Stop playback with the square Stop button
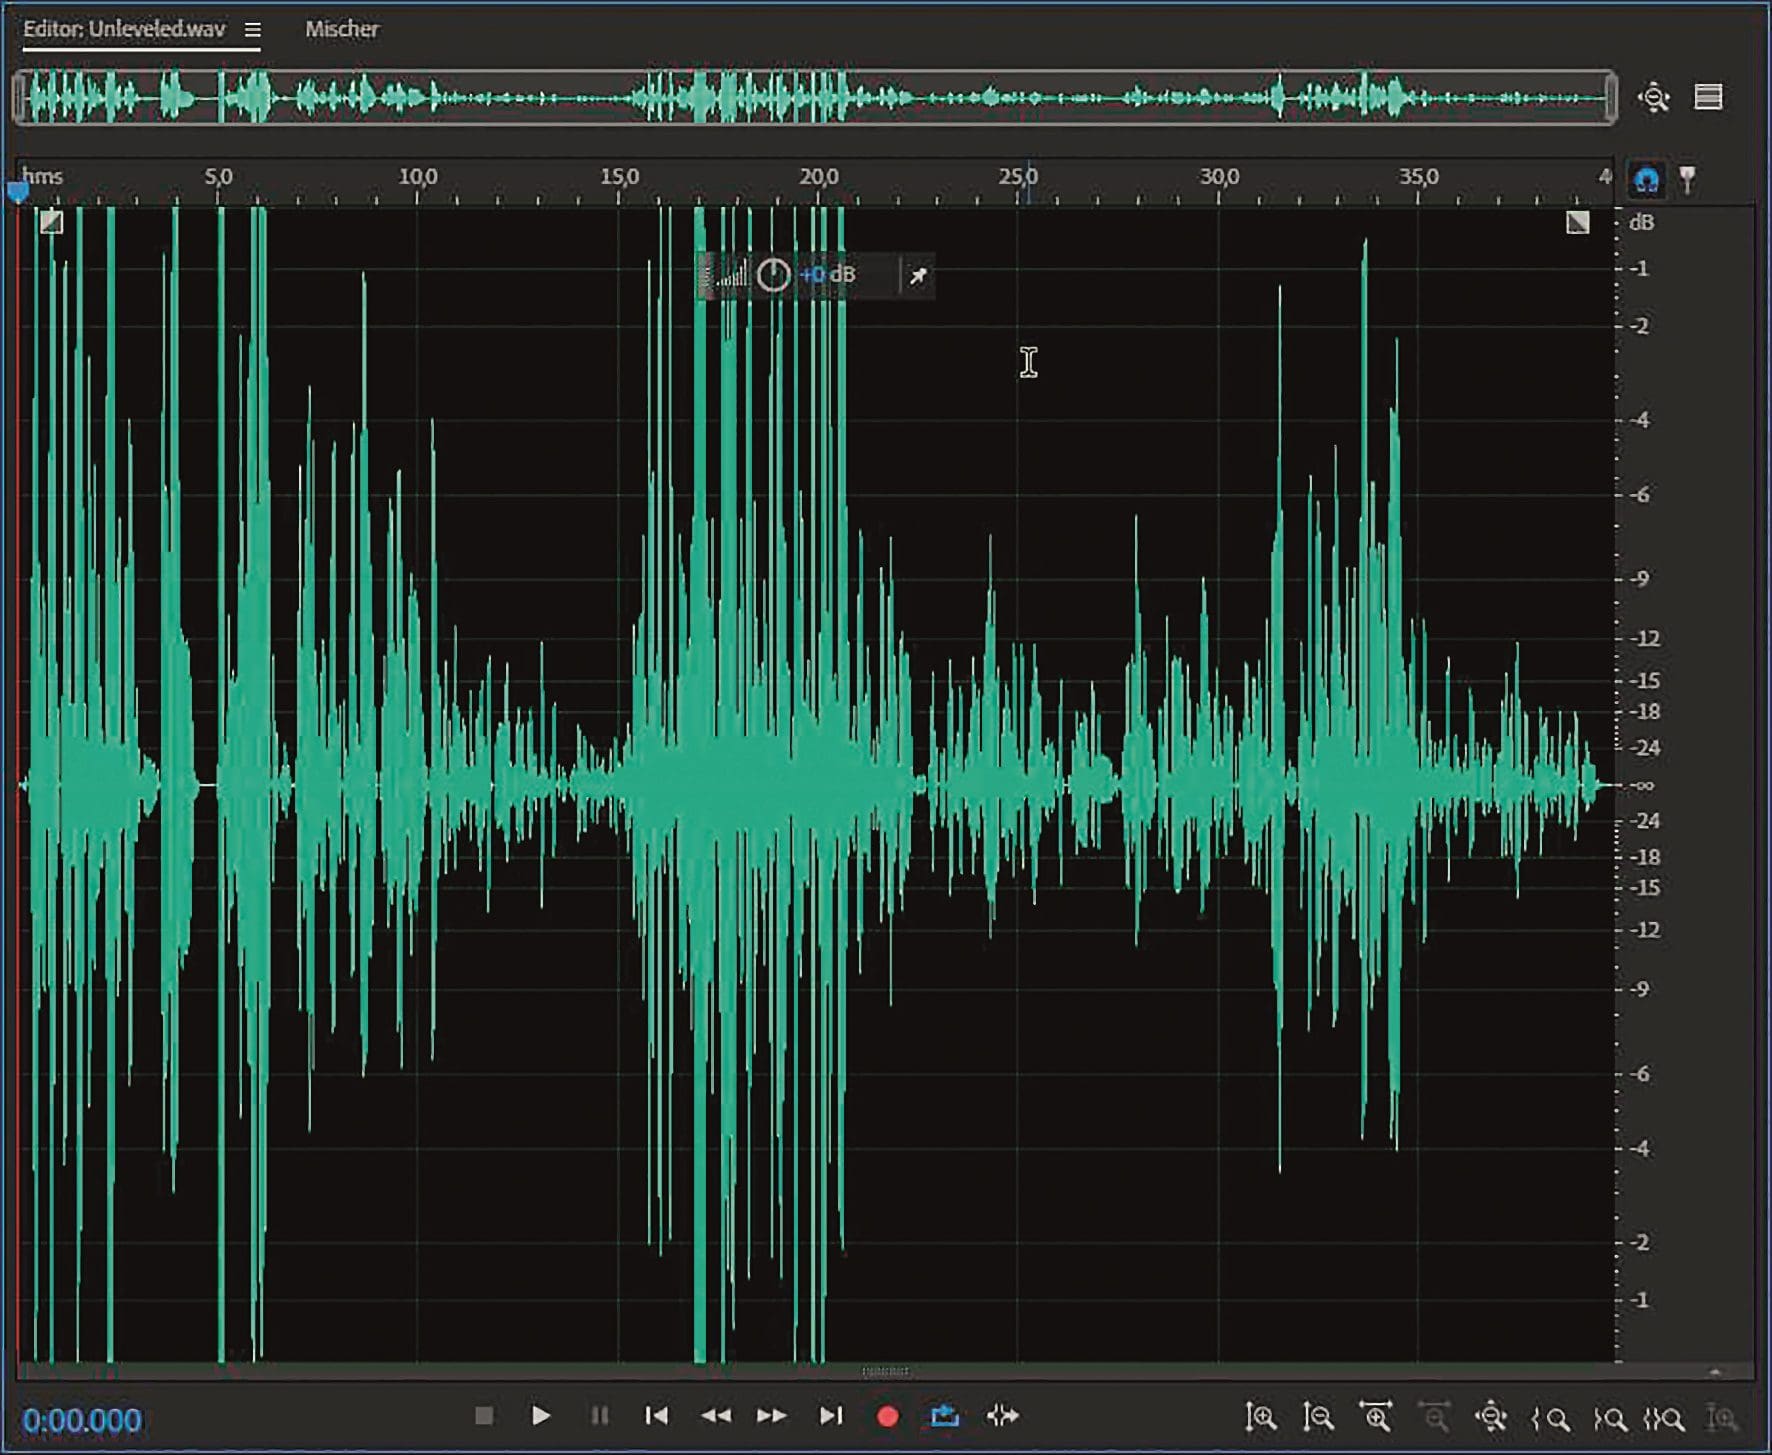The height and width of the screenshot is (1455, 1772). pyautogui.click(x=484, y=1415)
